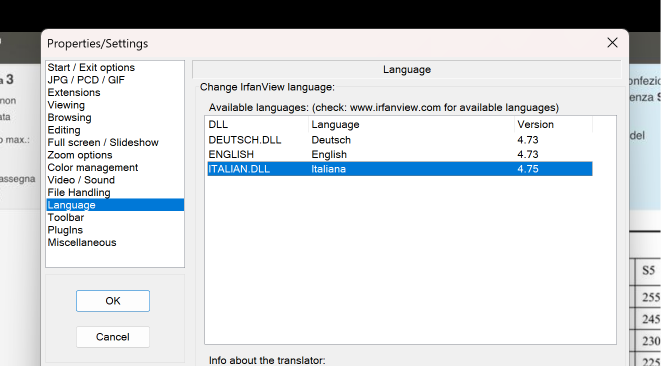Select Video / Sound category
Viewport: 661px width, 366px height.
point(115,180)
